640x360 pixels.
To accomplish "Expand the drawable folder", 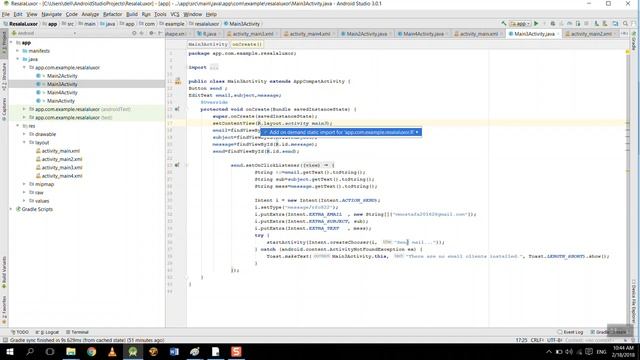I will [24, 134].
